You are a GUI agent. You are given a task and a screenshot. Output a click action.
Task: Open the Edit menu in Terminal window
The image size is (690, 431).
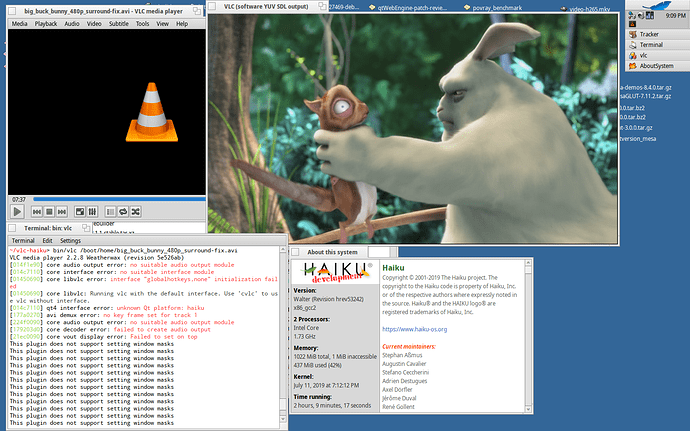[47, 241]
